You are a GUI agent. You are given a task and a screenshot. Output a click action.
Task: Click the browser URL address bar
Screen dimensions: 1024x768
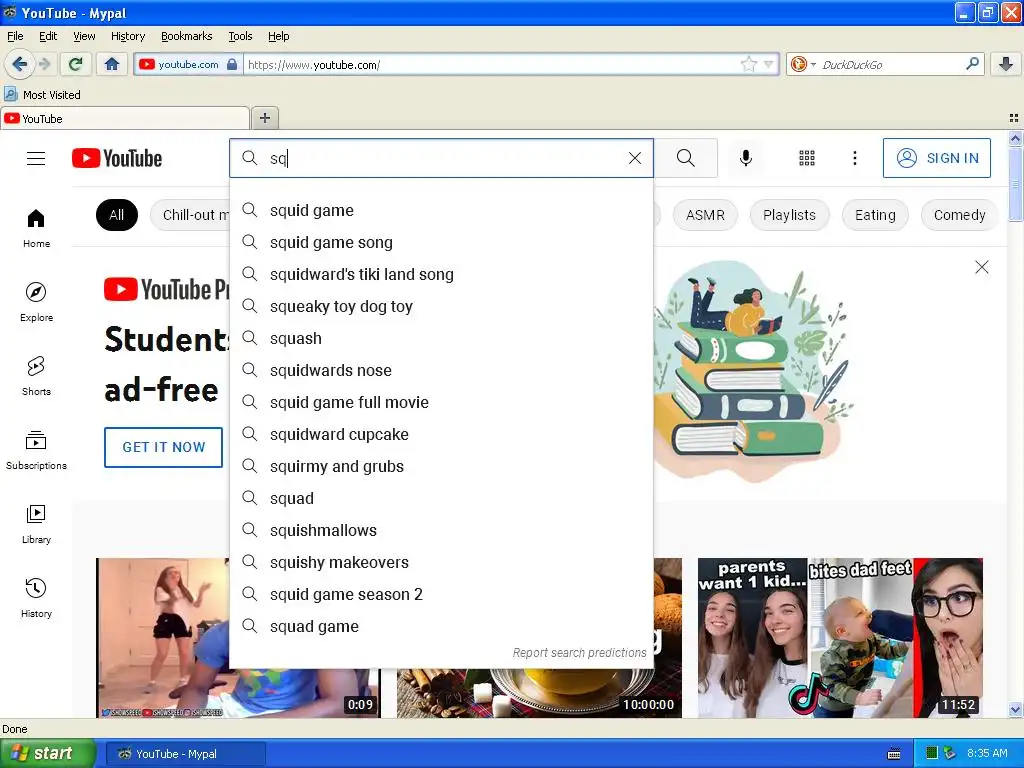[x=490, y=64]
